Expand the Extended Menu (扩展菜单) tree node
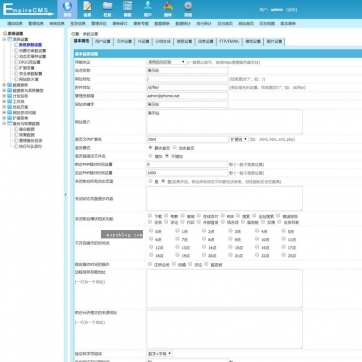Image resolution: width=362 pixels, height=362 pixels. click(x=4, y=118)
